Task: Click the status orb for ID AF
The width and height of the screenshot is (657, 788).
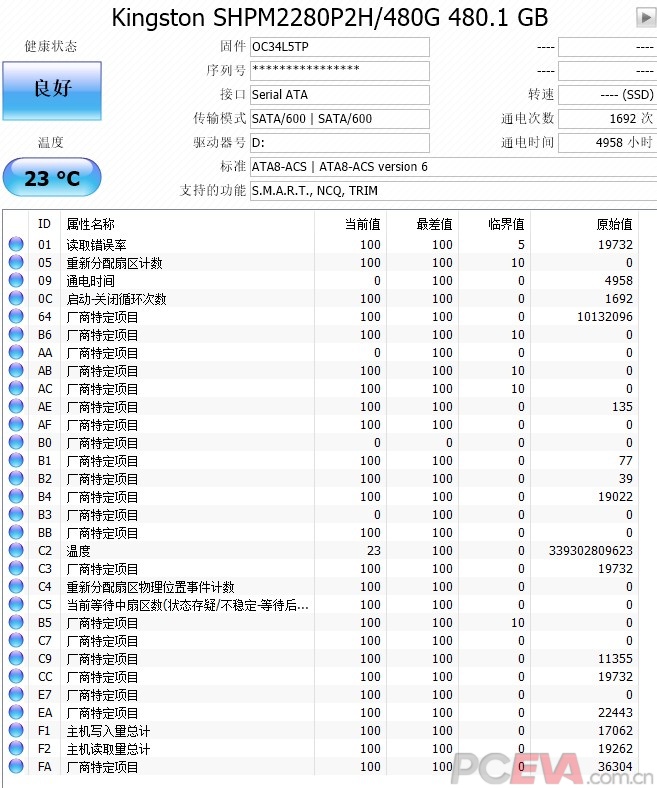Action: click(x=16, y=424)
